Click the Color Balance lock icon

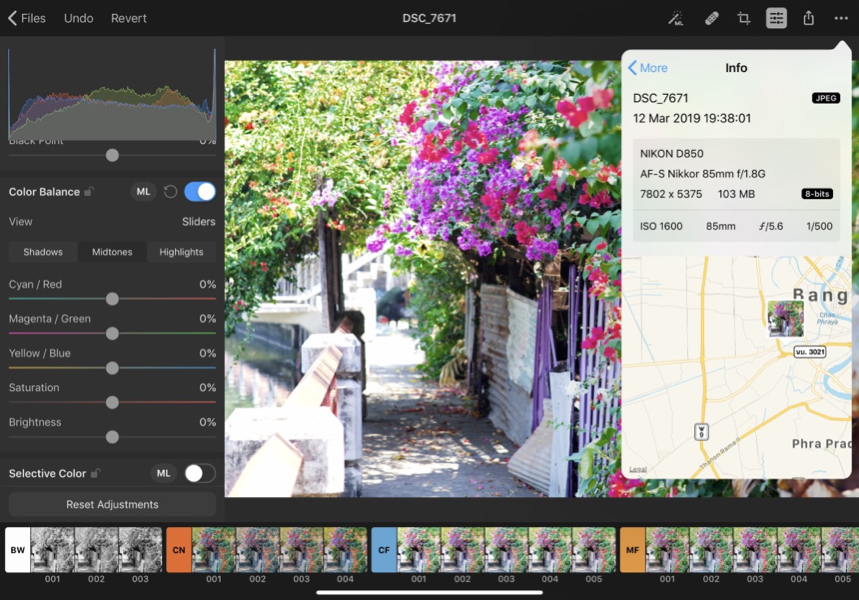coord(89,191)
